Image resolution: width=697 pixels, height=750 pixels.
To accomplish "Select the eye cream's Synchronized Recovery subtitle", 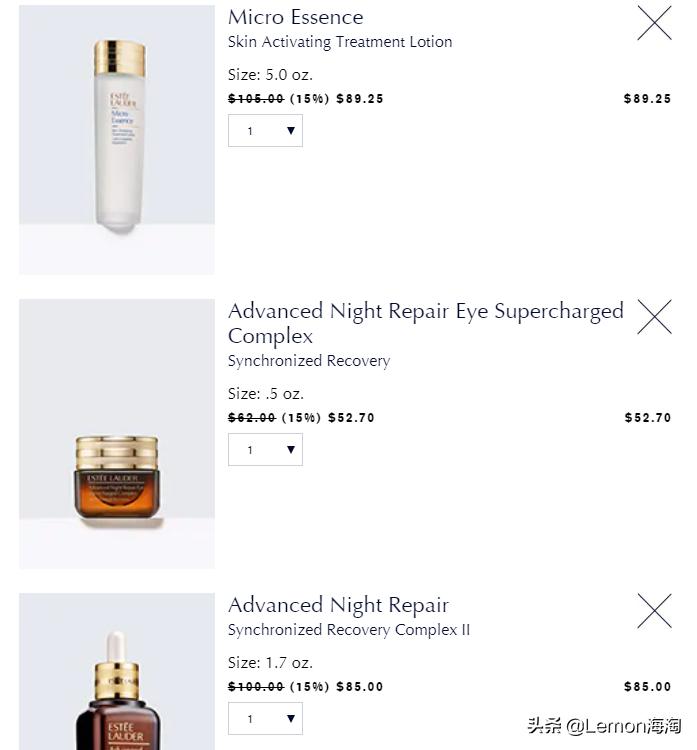I will 309,361.
